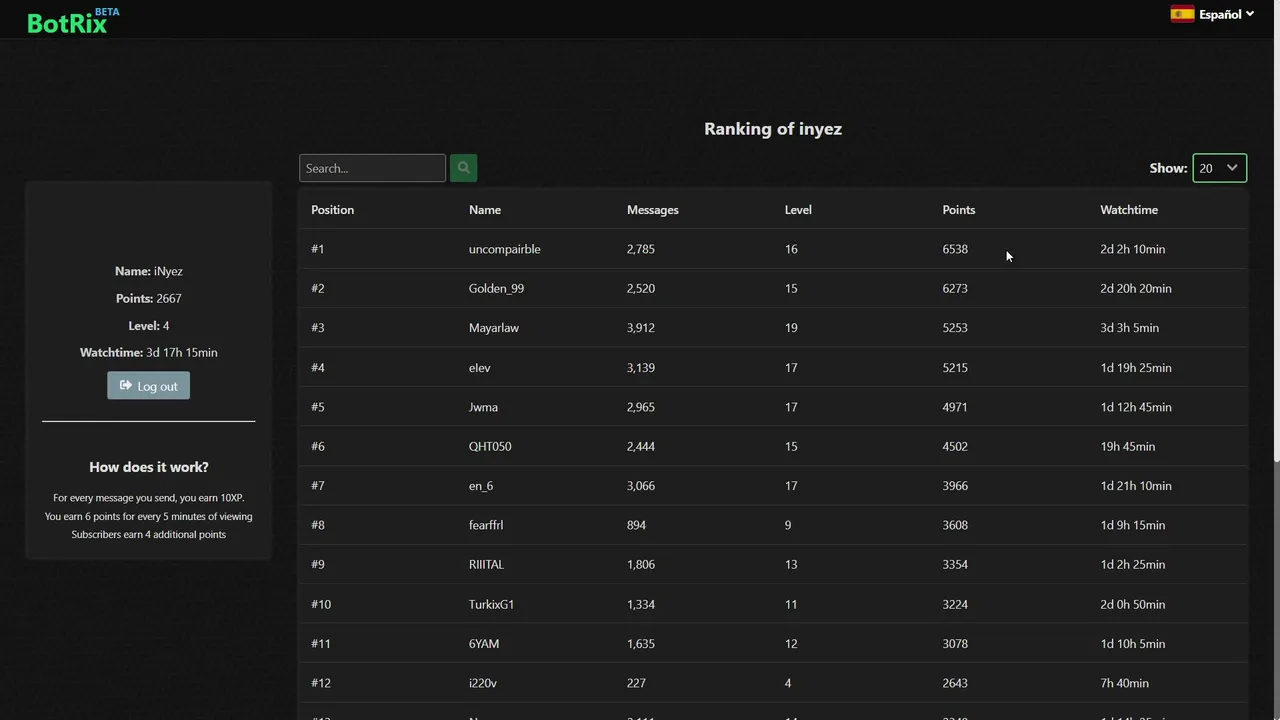Click the Name column header

click(485, 210)
